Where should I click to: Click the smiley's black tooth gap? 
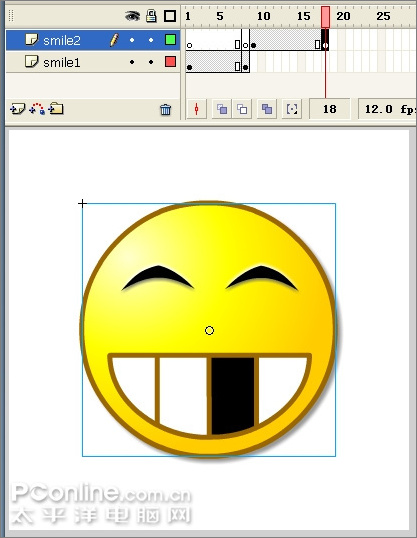[233, 395]
